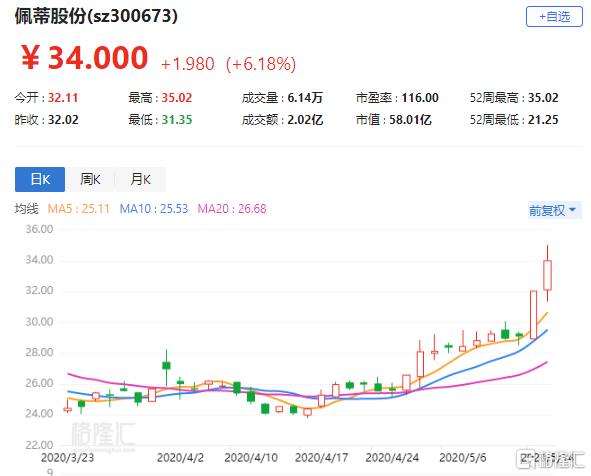Click the 22.00 price axis label
This screenshot has height=476, width=591.
coord(39,445)
